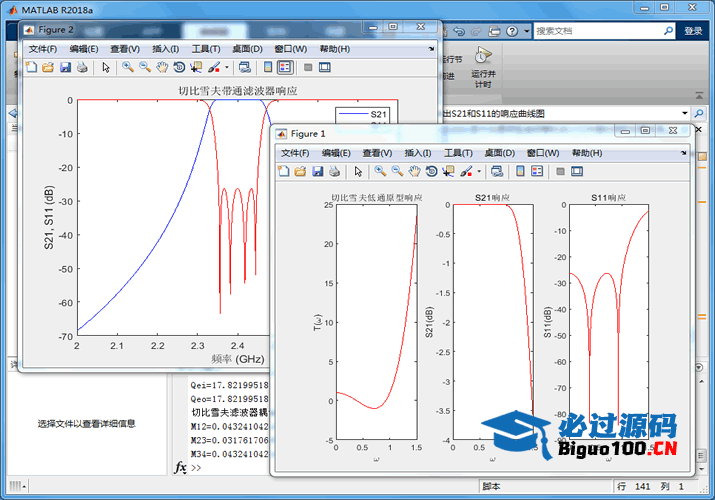
Task: Print icon in Figure 2 toolbar
Action: (82, 67)
